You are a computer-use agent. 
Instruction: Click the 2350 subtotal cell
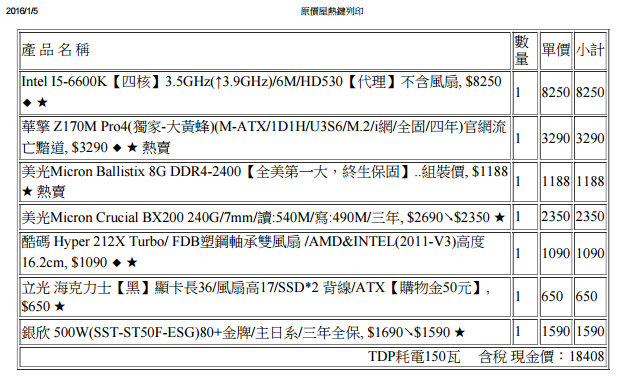(590, 217)
